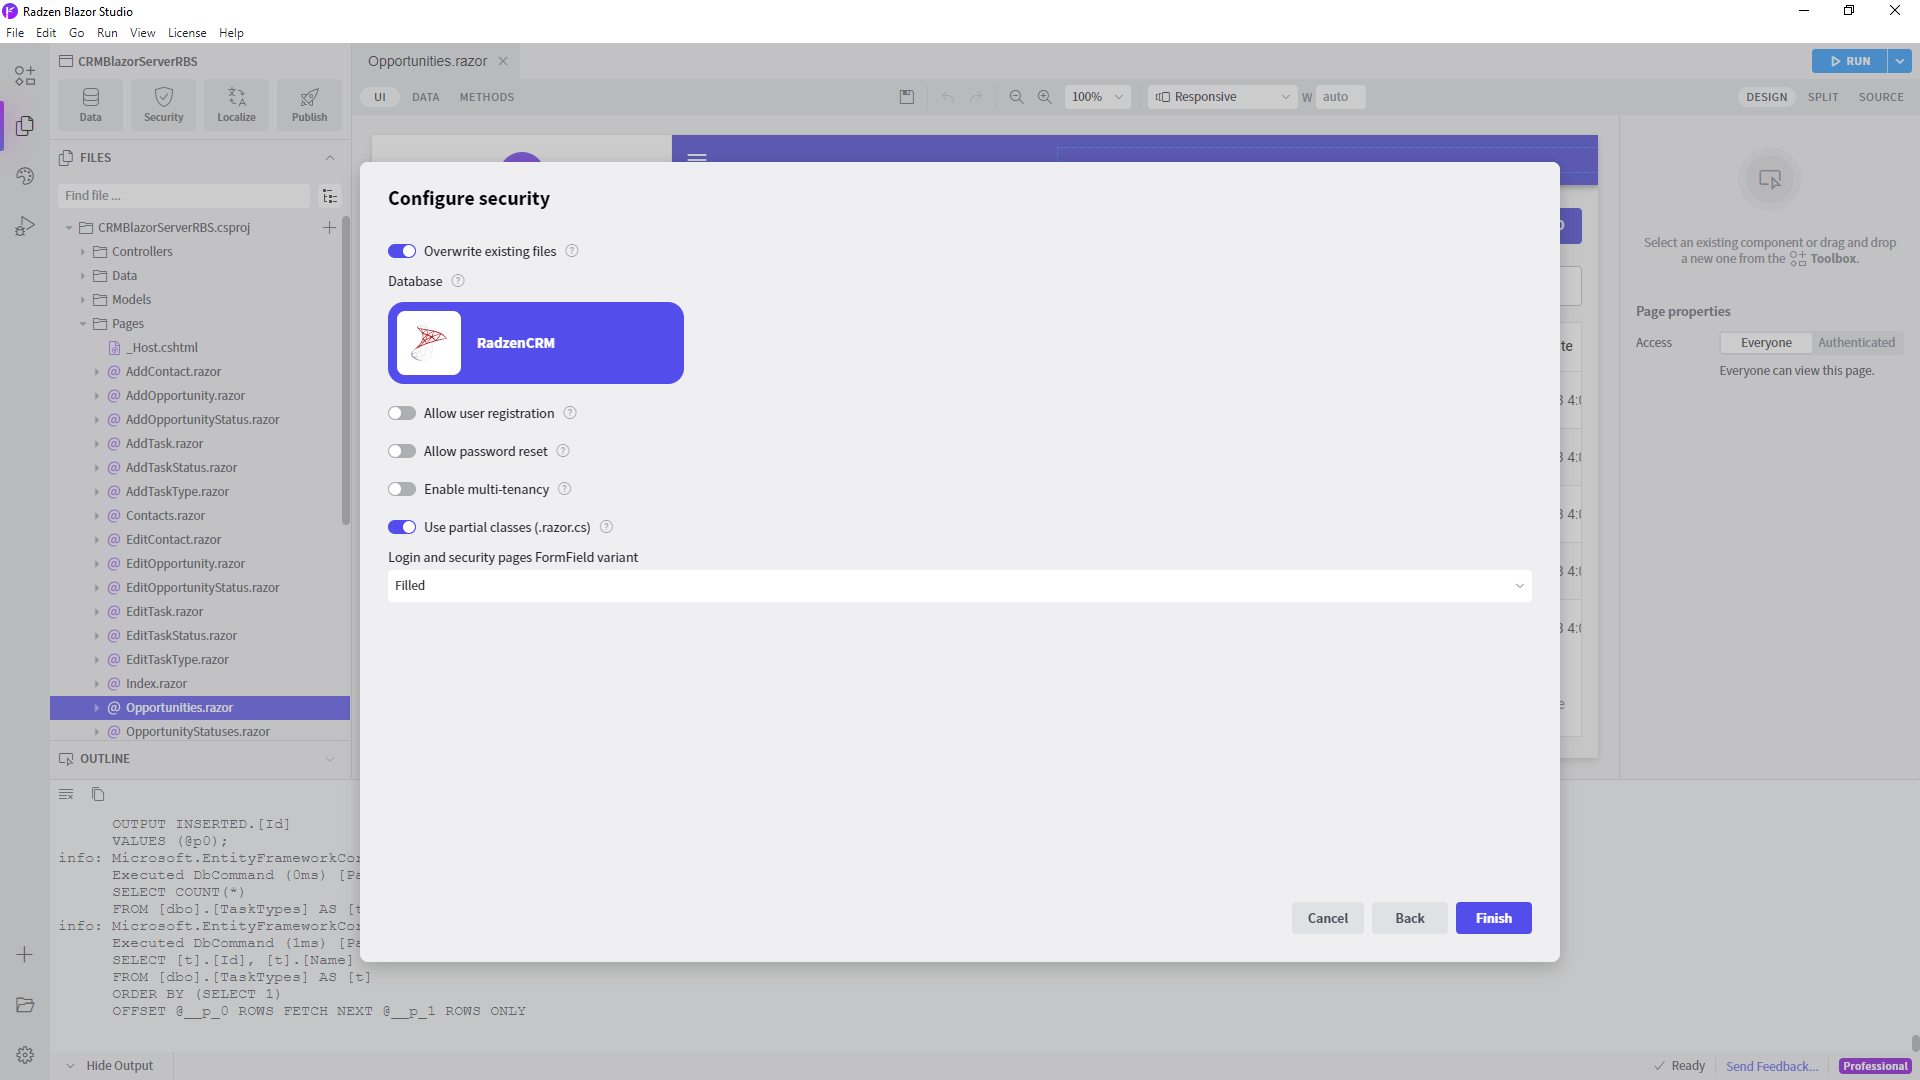Click Send Feedback link

tap(1772, 1066)
